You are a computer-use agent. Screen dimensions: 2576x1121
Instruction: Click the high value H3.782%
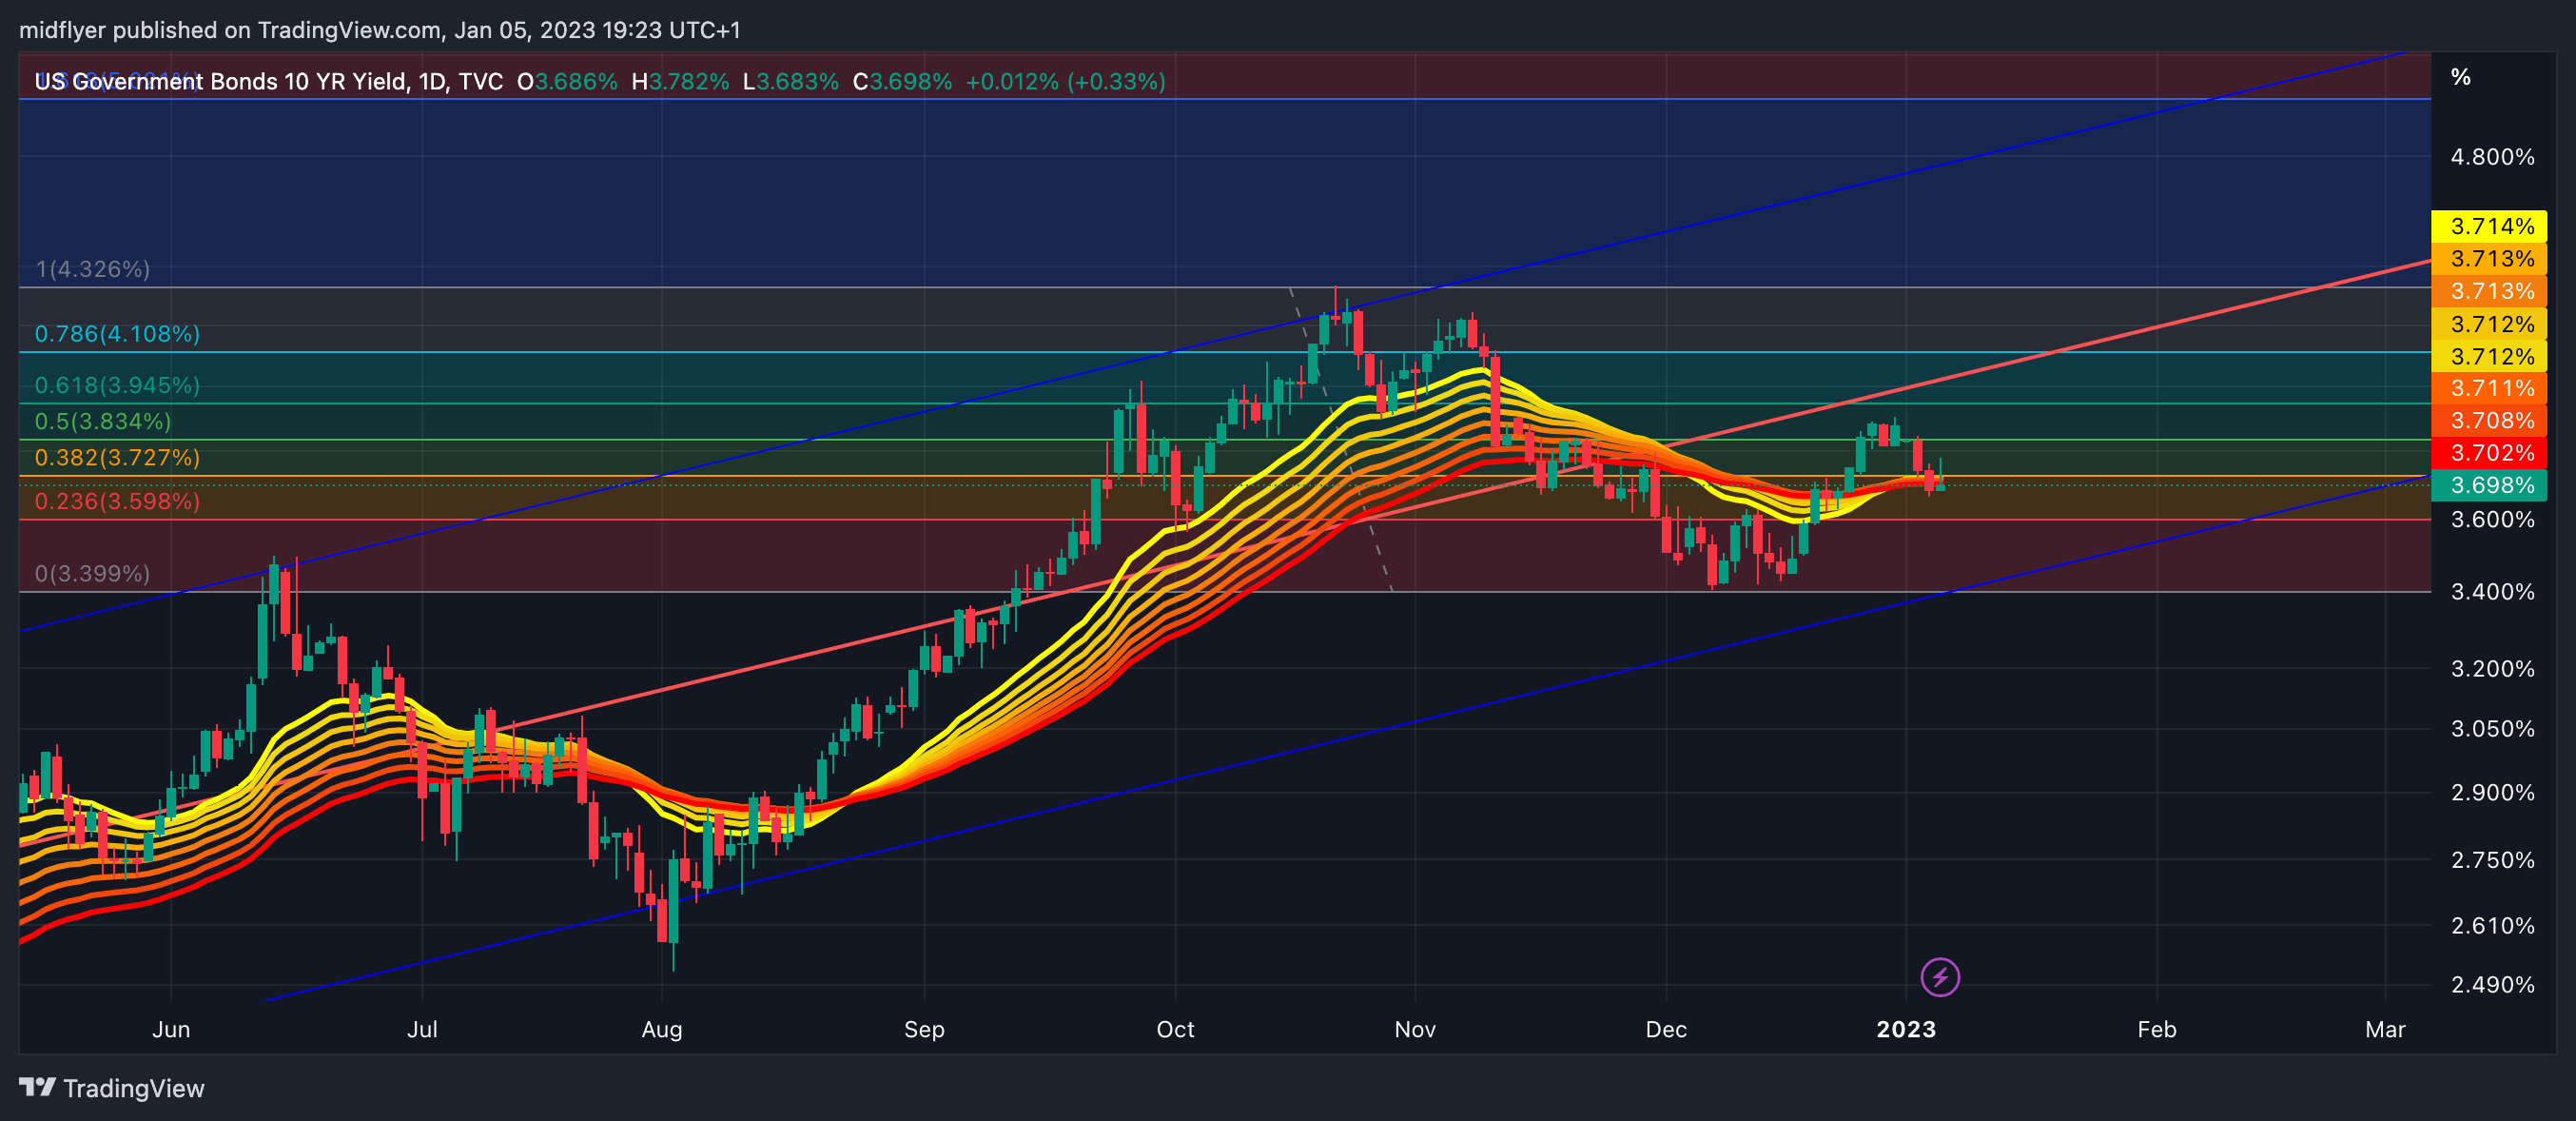click(x=680, y=81)
